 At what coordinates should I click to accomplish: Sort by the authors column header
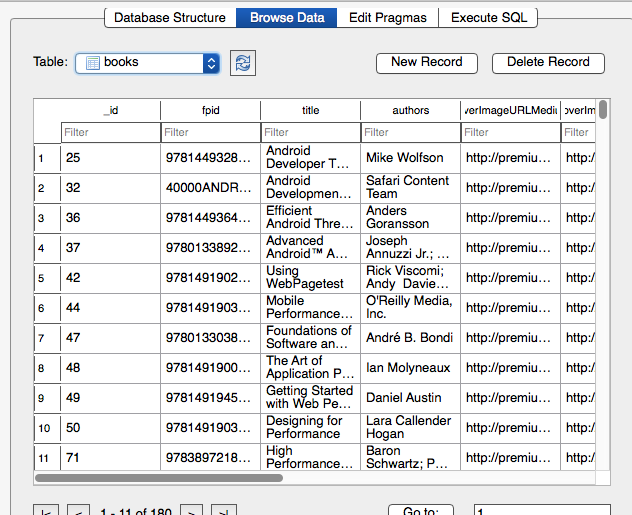point(410,110)
